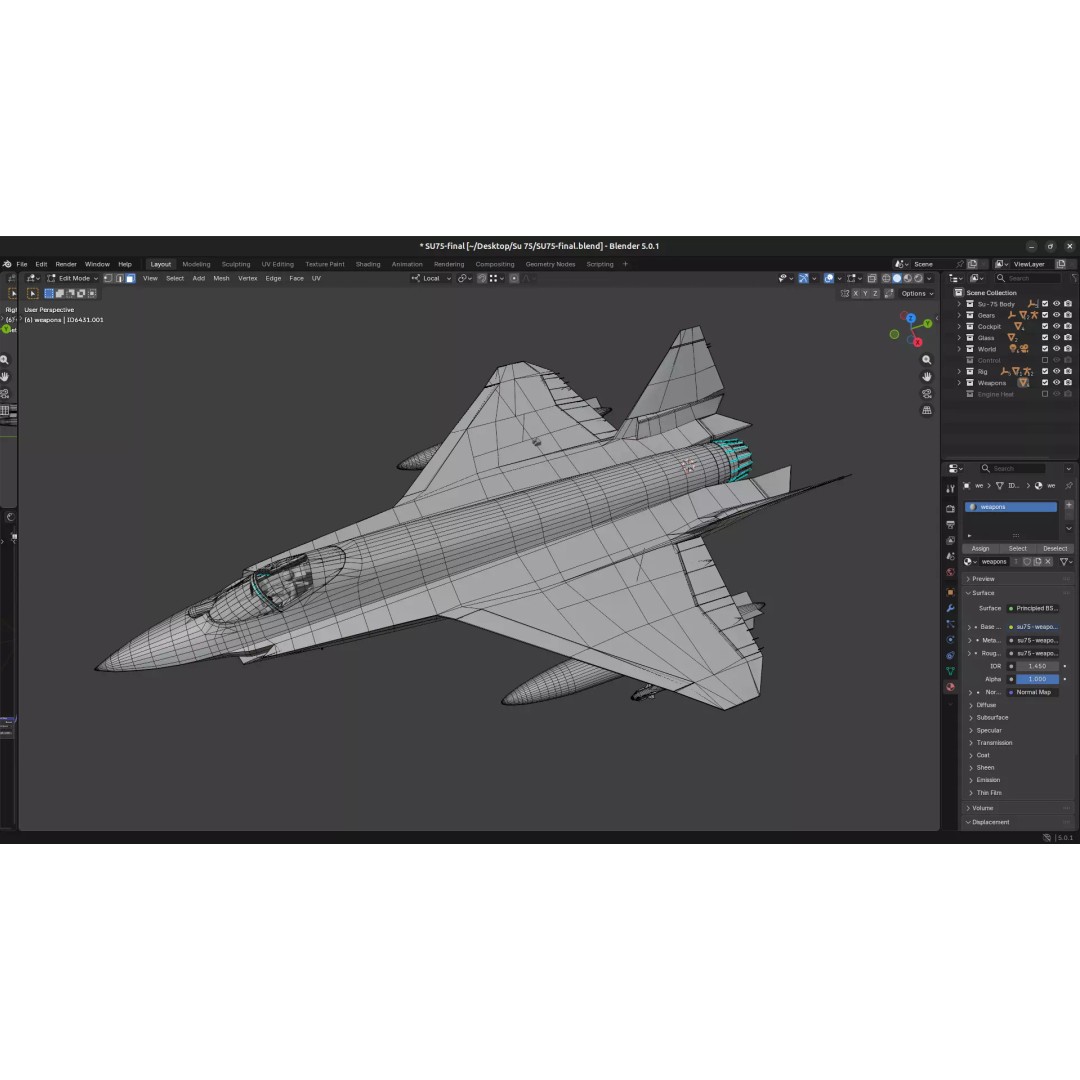
Task: Click the Normal Map link button
Action: click(x=1033, y=693)
